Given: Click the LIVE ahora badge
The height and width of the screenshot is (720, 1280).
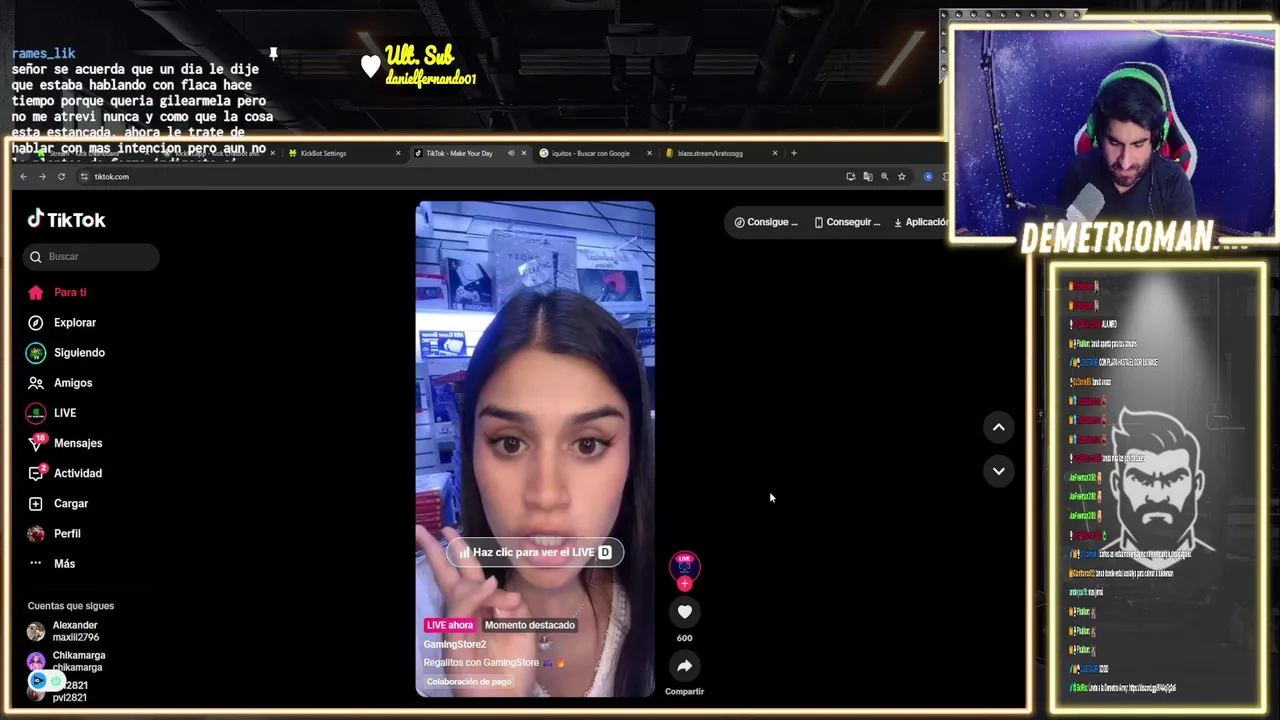Looking at the screenshot, I should [x=450, y=625].
